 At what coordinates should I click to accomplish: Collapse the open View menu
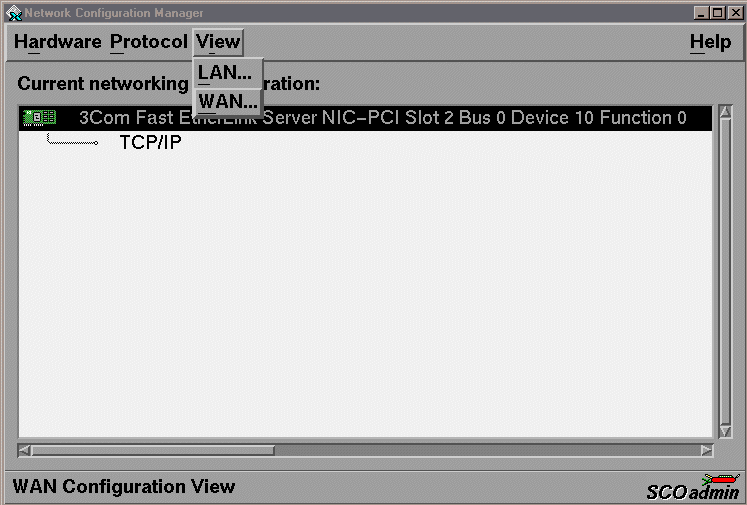point(218,42)
